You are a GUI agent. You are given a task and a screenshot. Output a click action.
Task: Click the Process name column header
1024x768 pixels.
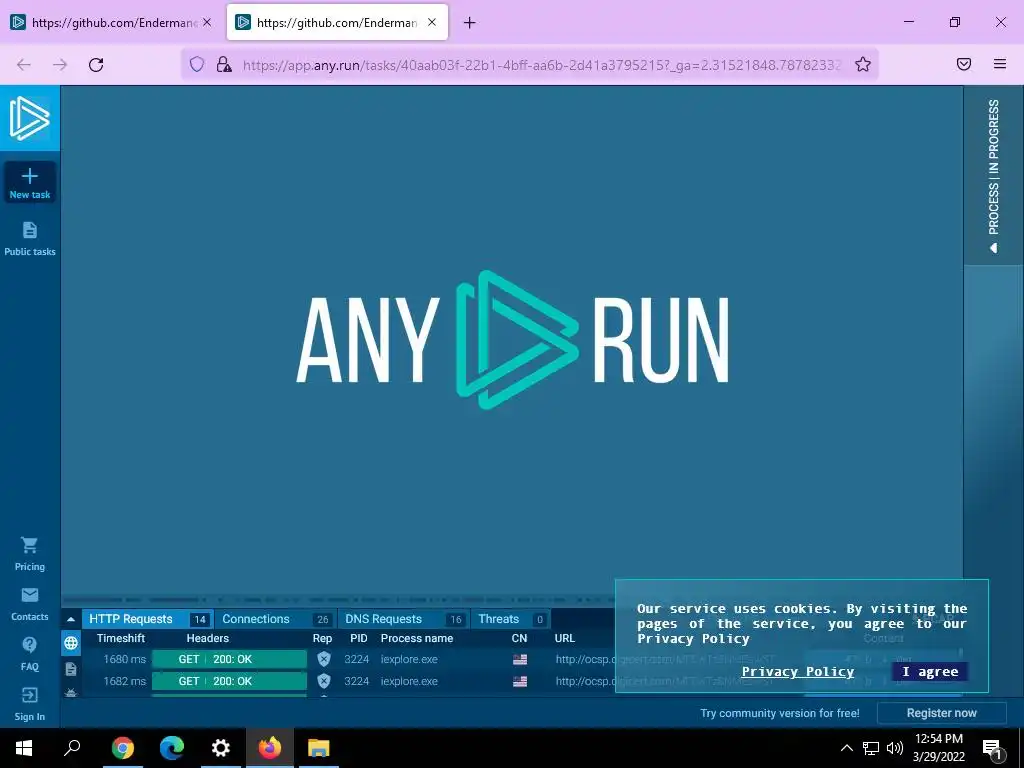coord(417,638)
